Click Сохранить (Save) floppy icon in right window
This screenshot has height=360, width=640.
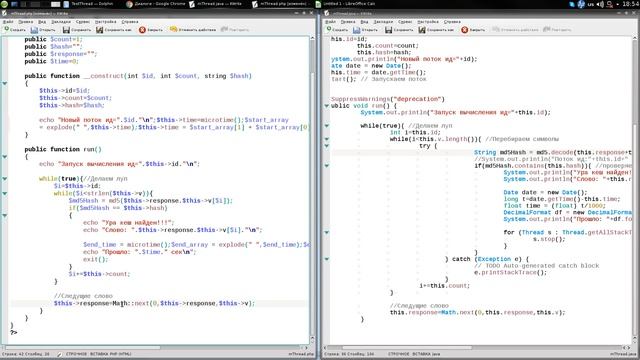tap(389, 30)
